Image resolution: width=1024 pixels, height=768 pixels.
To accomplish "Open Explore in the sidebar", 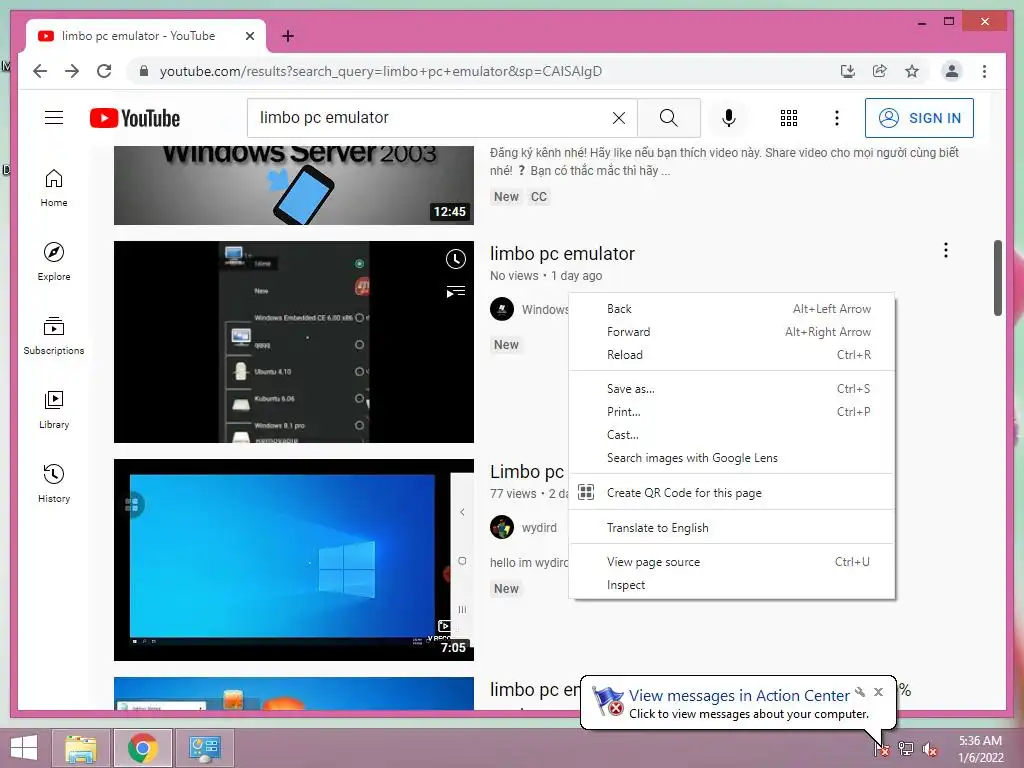I will (54, 262).
